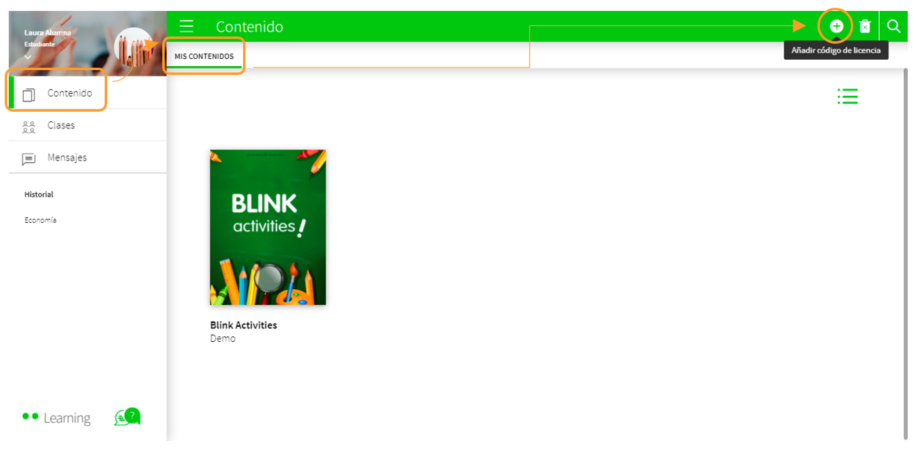This screenshot has height=468, width=916.
Task: Open the Blink Activities book cover
Action: click(x=268, y=227)
